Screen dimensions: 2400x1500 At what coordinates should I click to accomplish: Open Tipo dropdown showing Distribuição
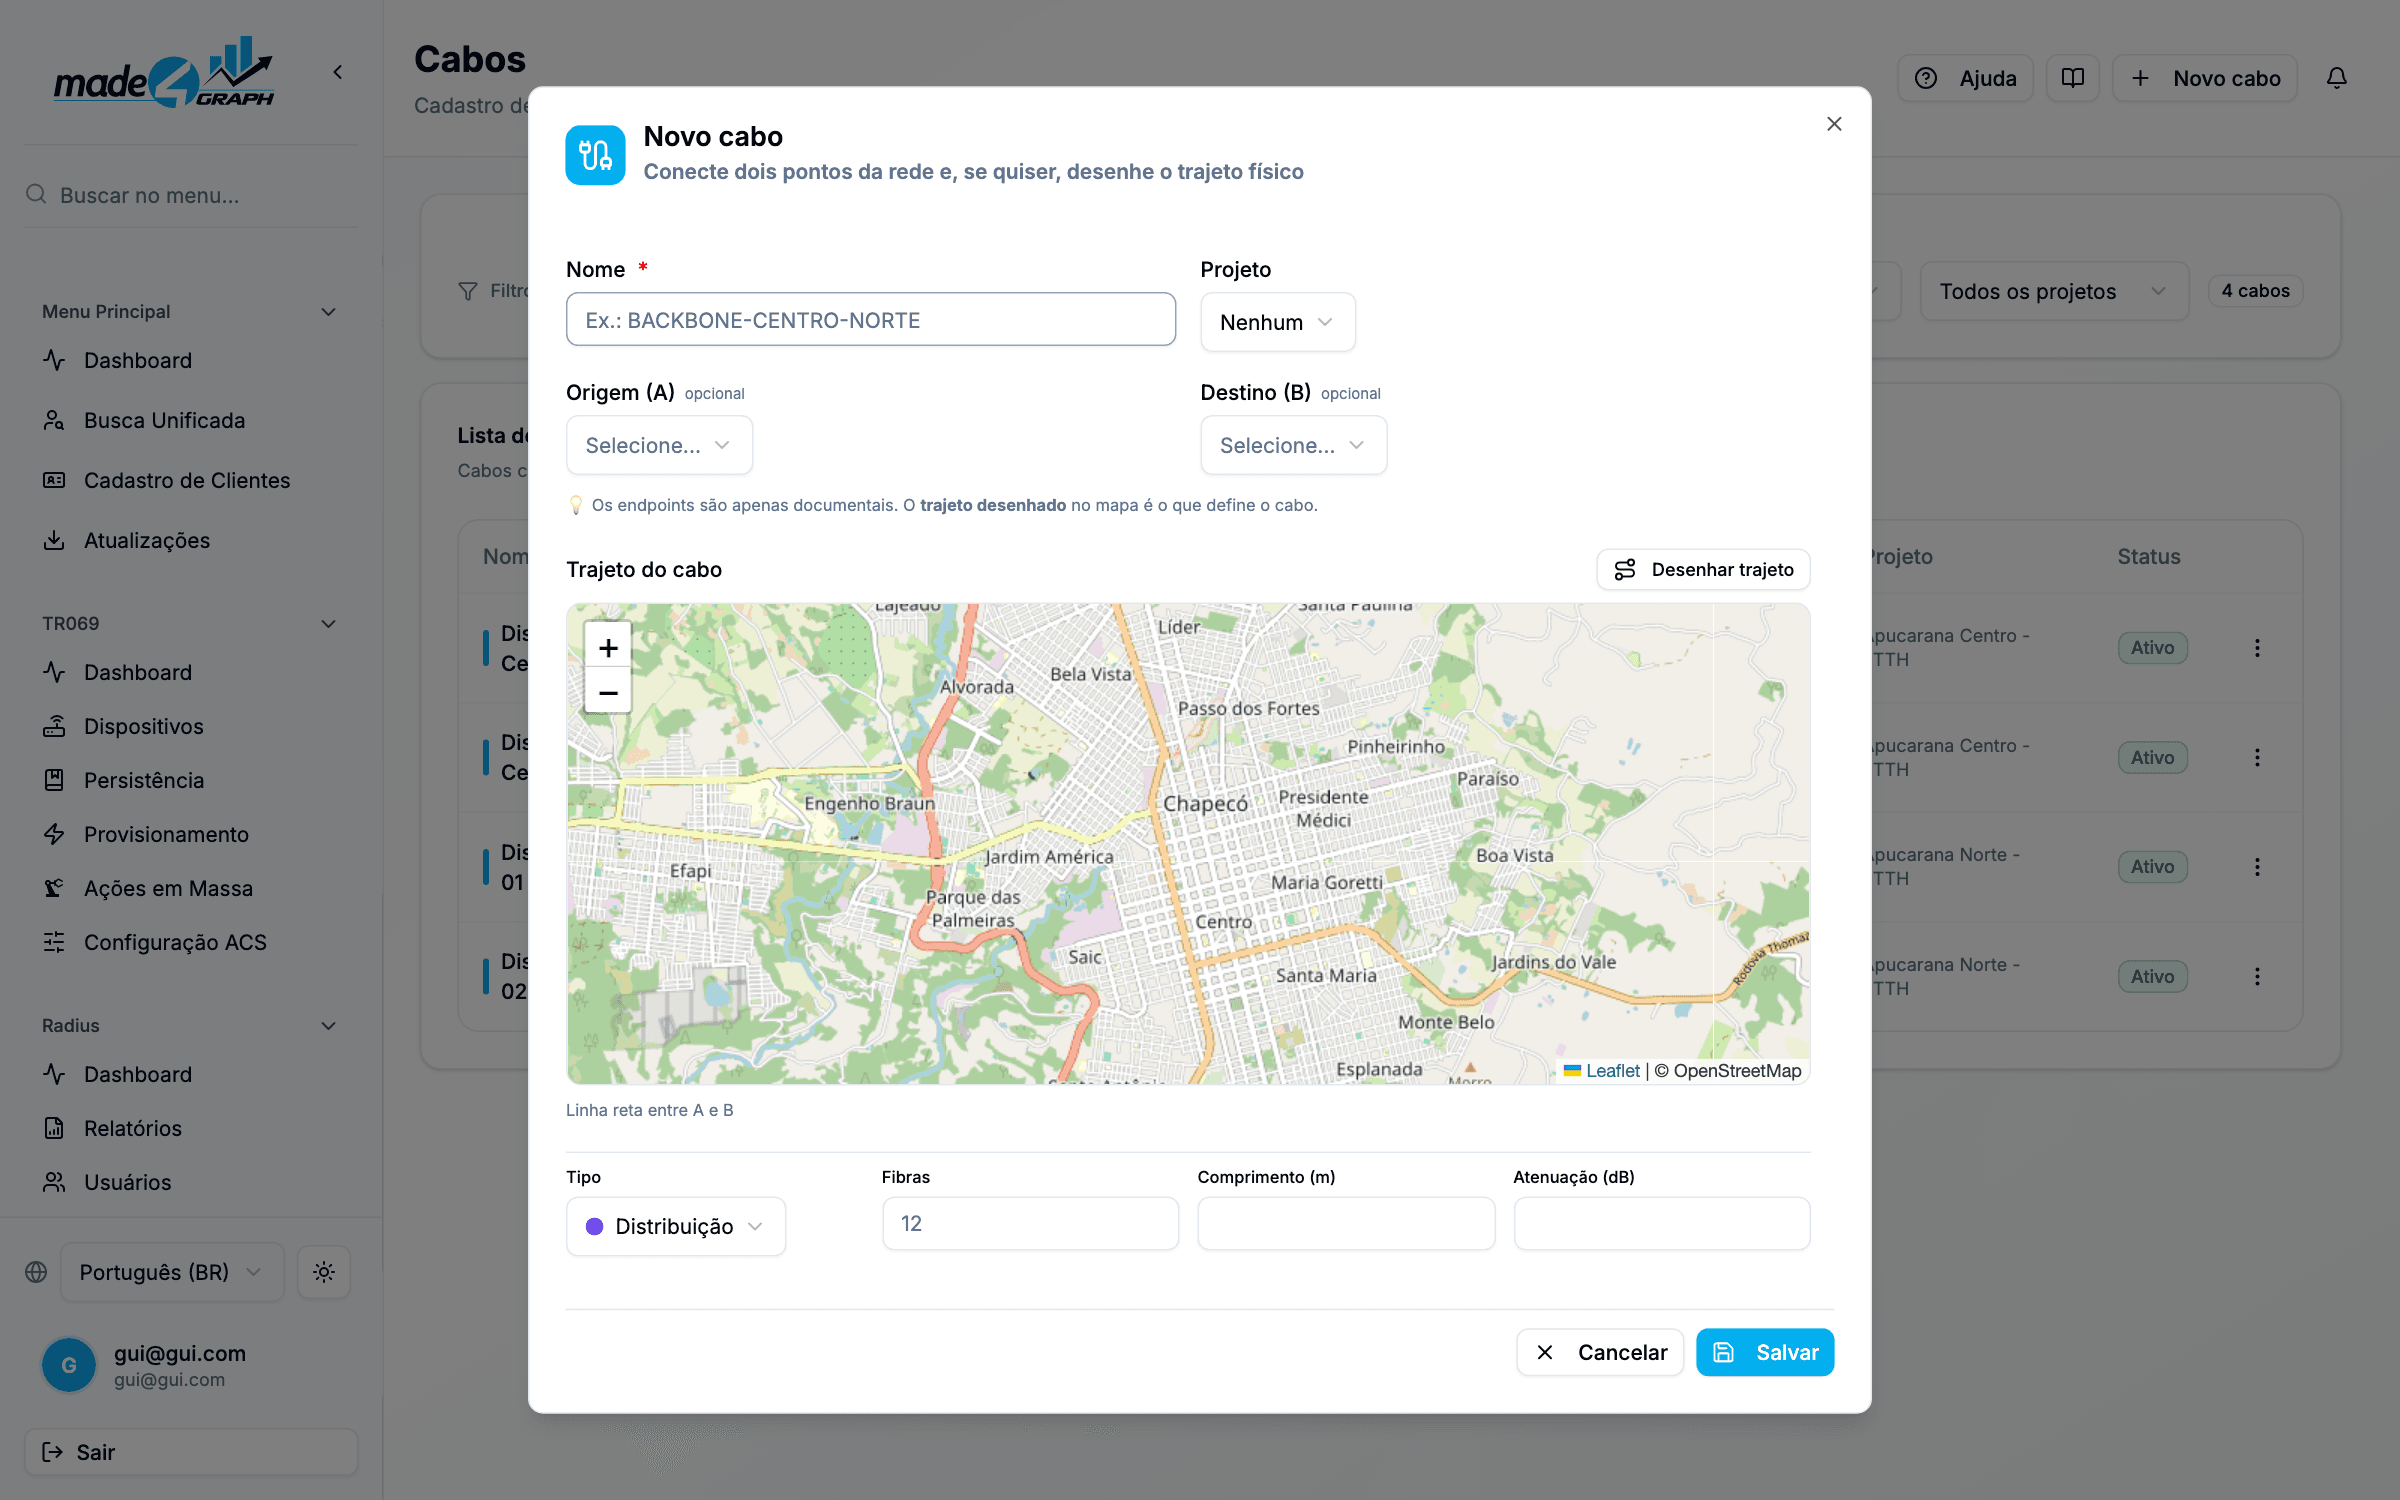[x=676, y=1226]
